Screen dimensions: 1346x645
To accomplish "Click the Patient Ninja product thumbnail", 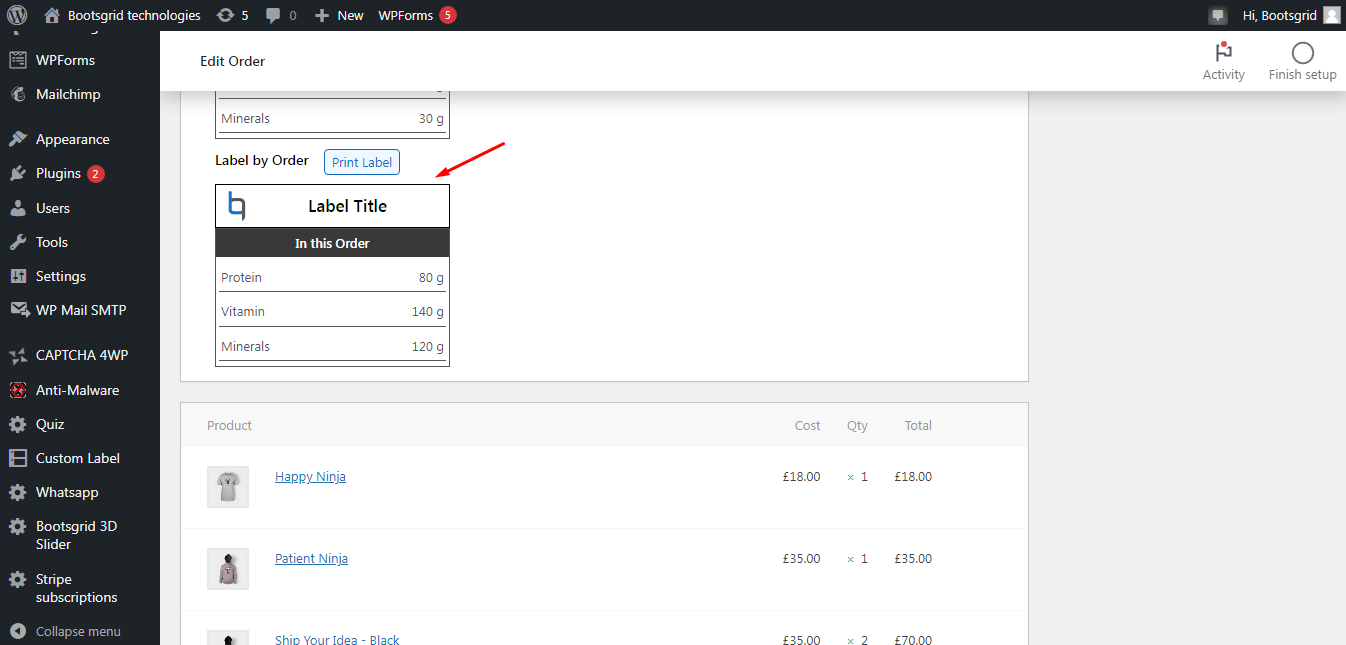I will coord(228,569).
